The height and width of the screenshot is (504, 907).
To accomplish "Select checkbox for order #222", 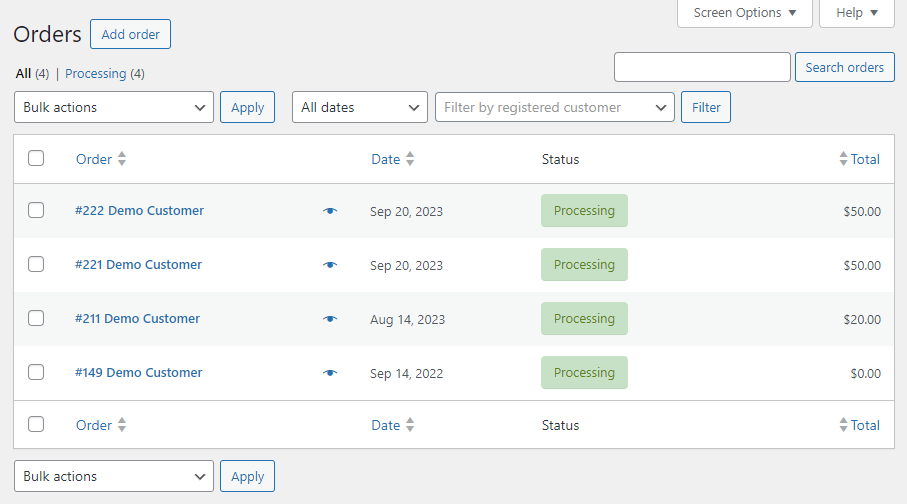I will tap(36, 210).
